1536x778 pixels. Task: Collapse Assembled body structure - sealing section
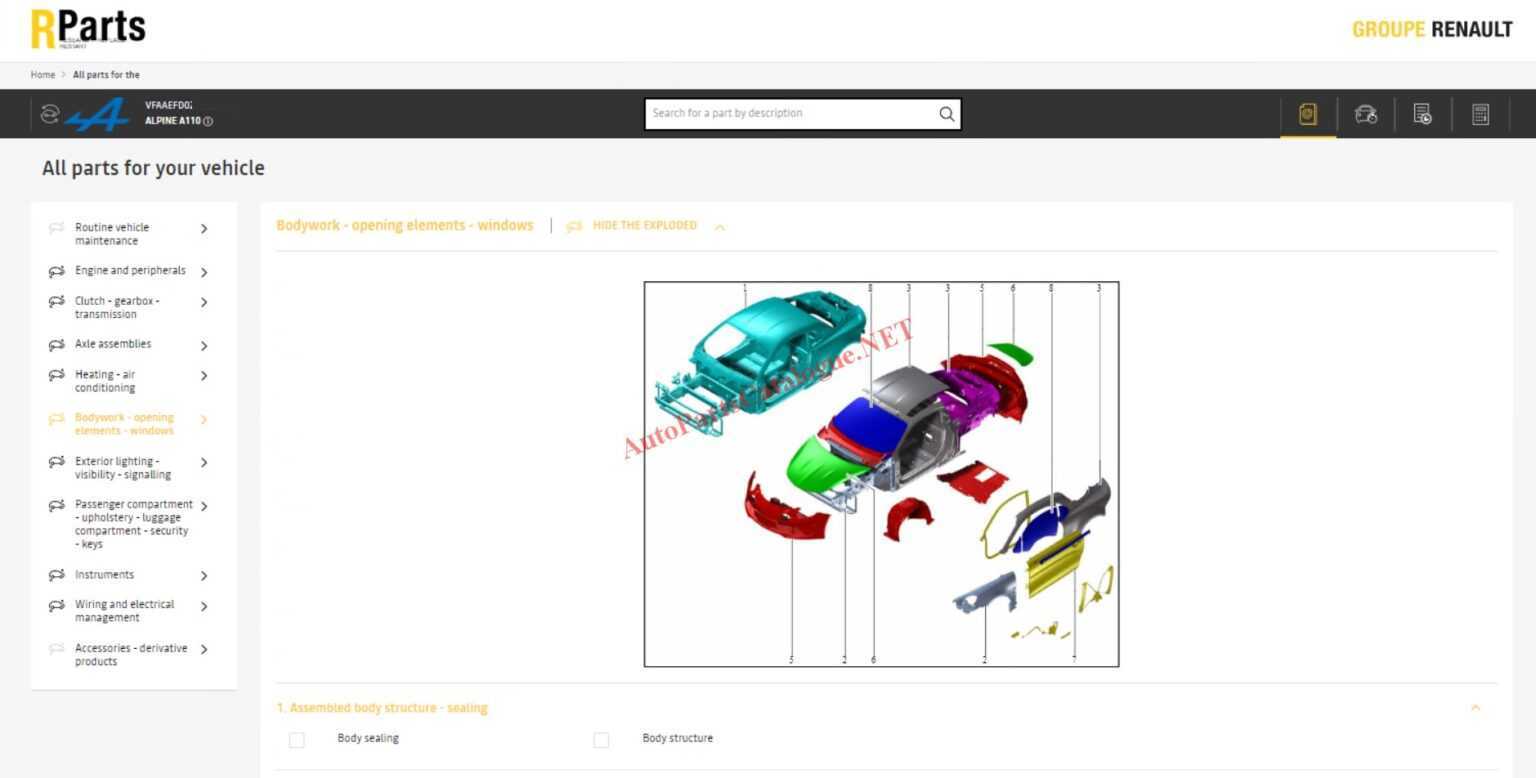pyautogui.click(x=1475, y=708)
